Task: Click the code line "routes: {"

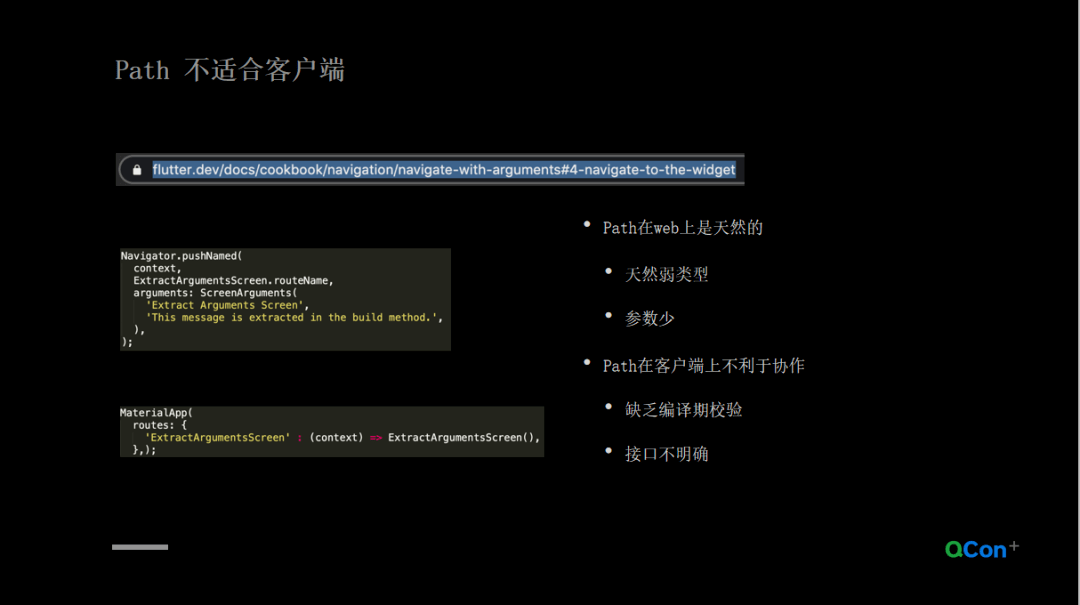Action: coord(160,425)
